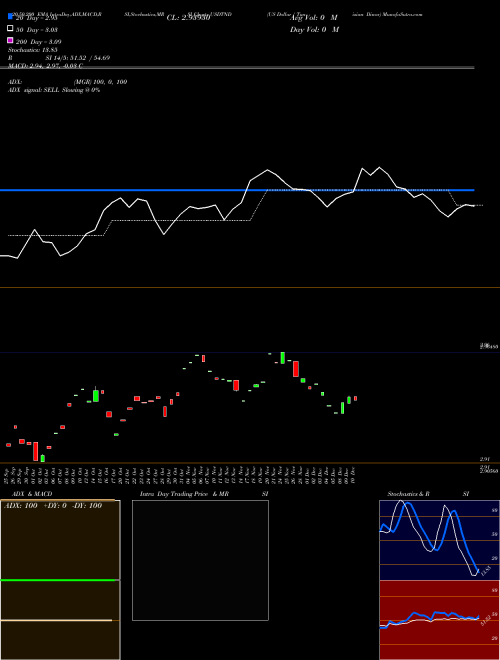Click the green ADX line in the ADX panel
500x660 pixels.
click(x=58, y=580)
